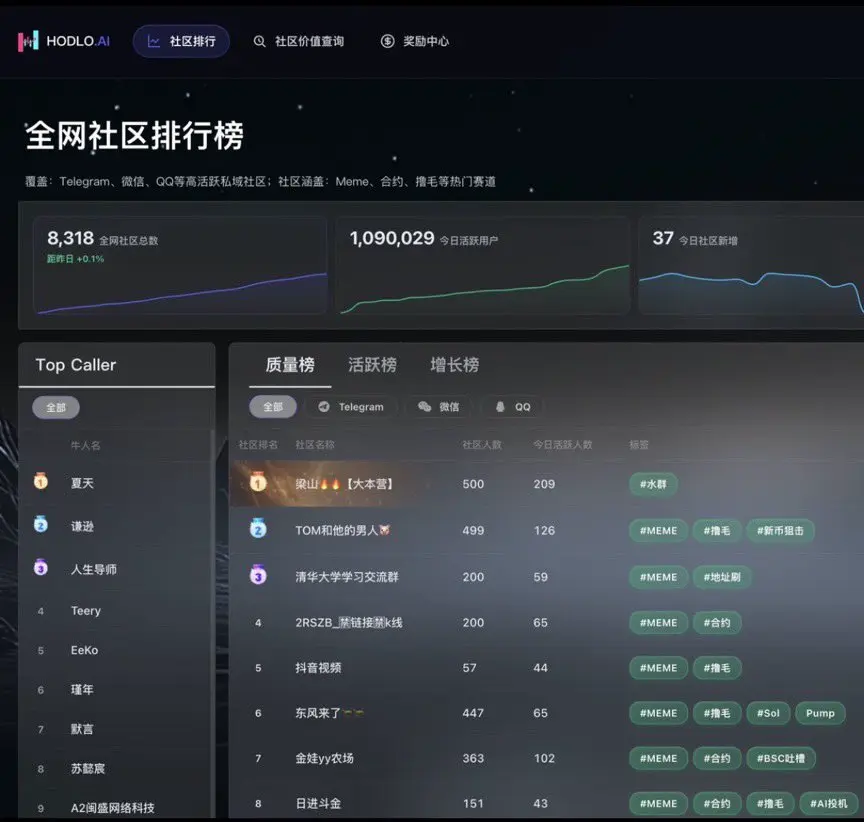Viewport: 864px width, 822px height.
Task: Switch to the 质量榜 tab
Action: 290,365
